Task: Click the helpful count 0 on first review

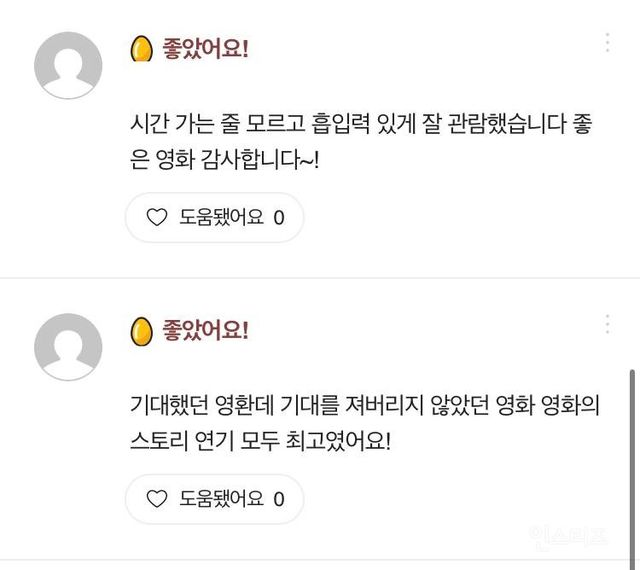Action: 279,217
